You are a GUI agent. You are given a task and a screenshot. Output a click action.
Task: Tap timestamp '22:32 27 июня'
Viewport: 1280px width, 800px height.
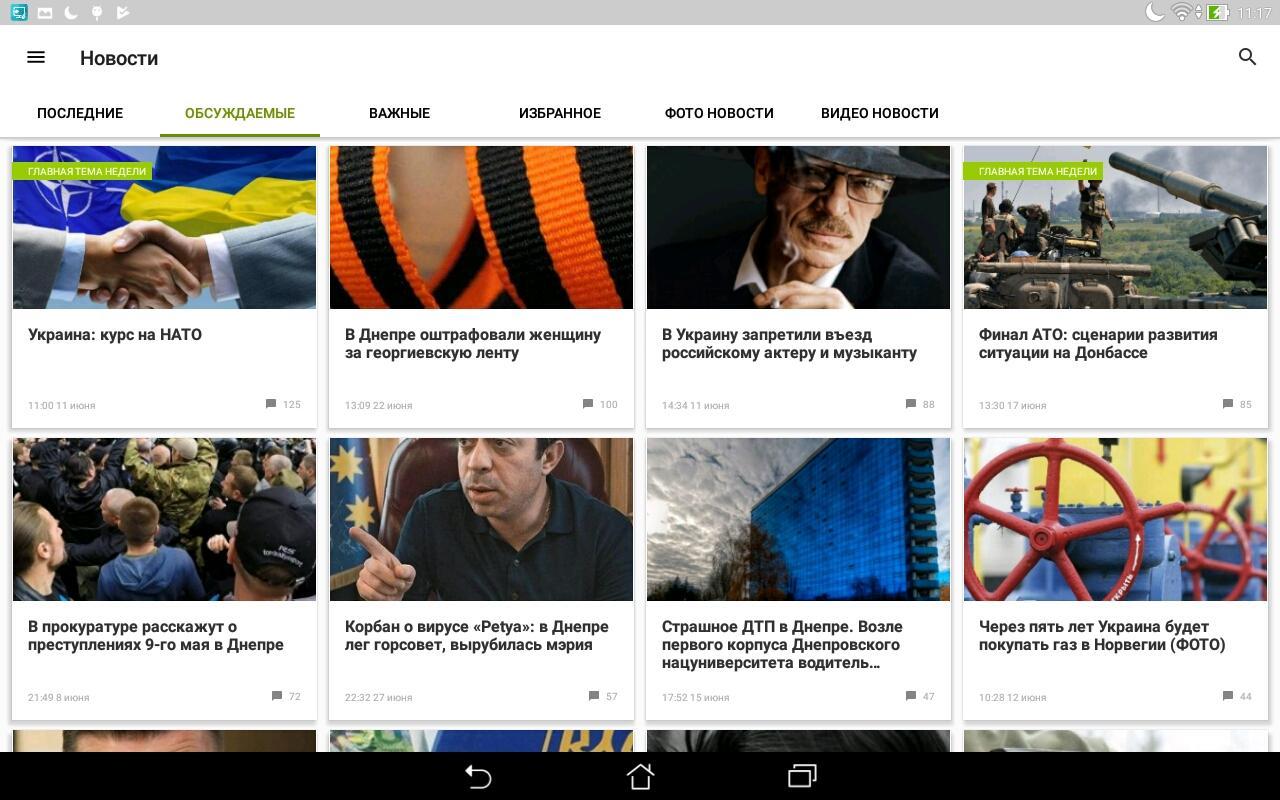click(379, 697)
